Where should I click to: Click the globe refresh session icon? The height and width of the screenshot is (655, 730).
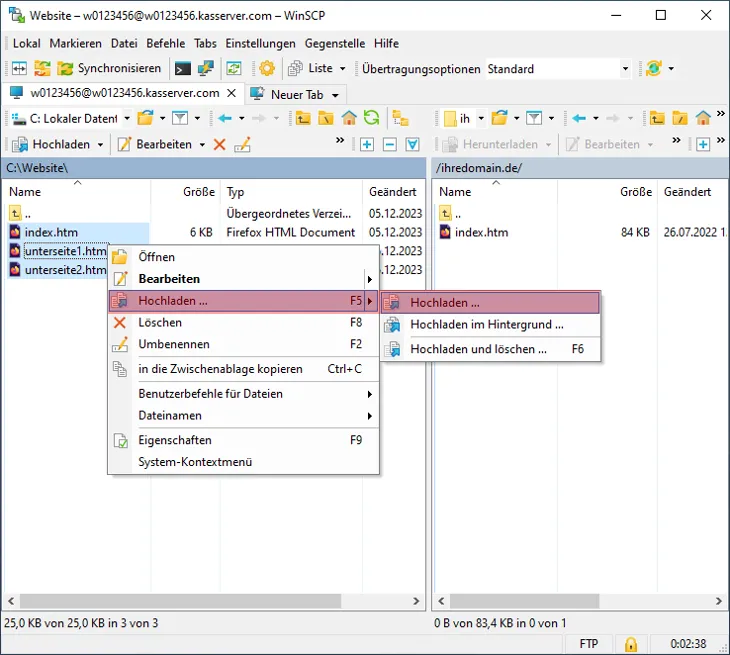point(654,68)
